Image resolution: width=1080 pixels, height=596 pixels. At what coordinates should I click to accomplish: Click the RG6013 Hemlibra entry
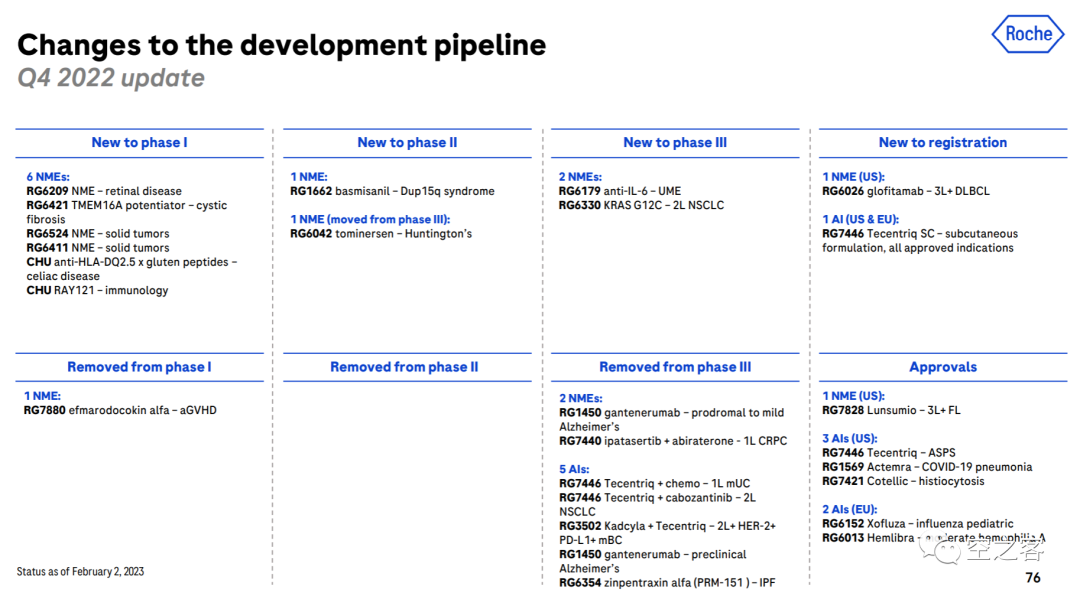[x=934, y=538]
